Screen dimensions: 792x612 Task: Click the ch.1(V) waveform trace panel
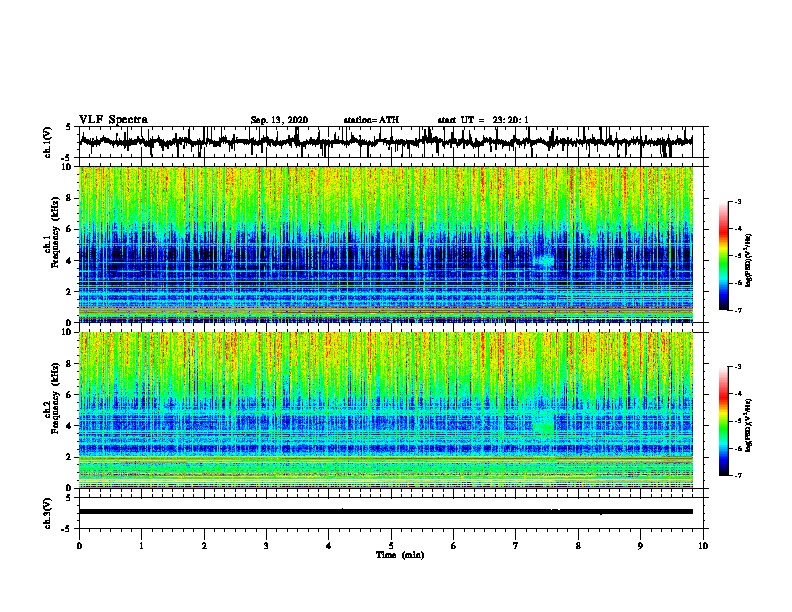click(x=391, y=142)
